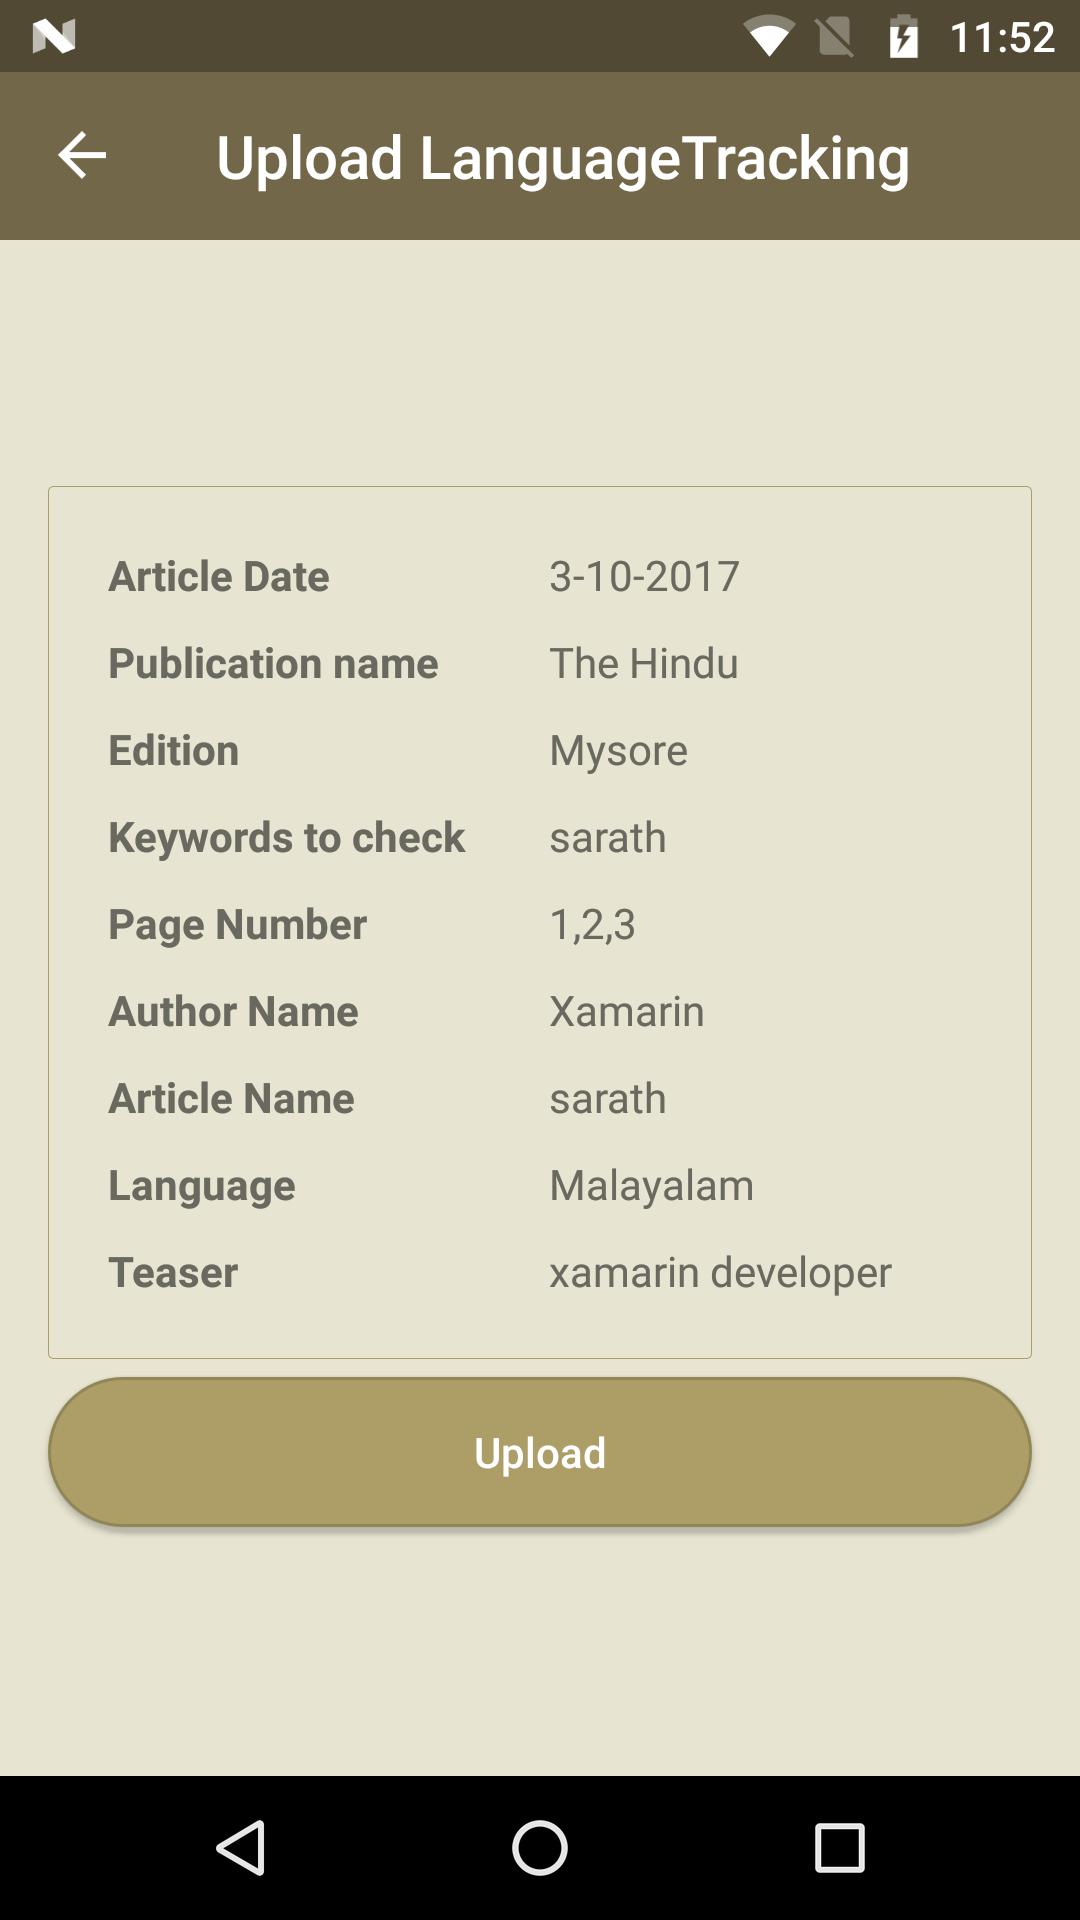1080x1920 pixels.
Task: Tap the Android recent apps button
Action: pos(839,1847)
